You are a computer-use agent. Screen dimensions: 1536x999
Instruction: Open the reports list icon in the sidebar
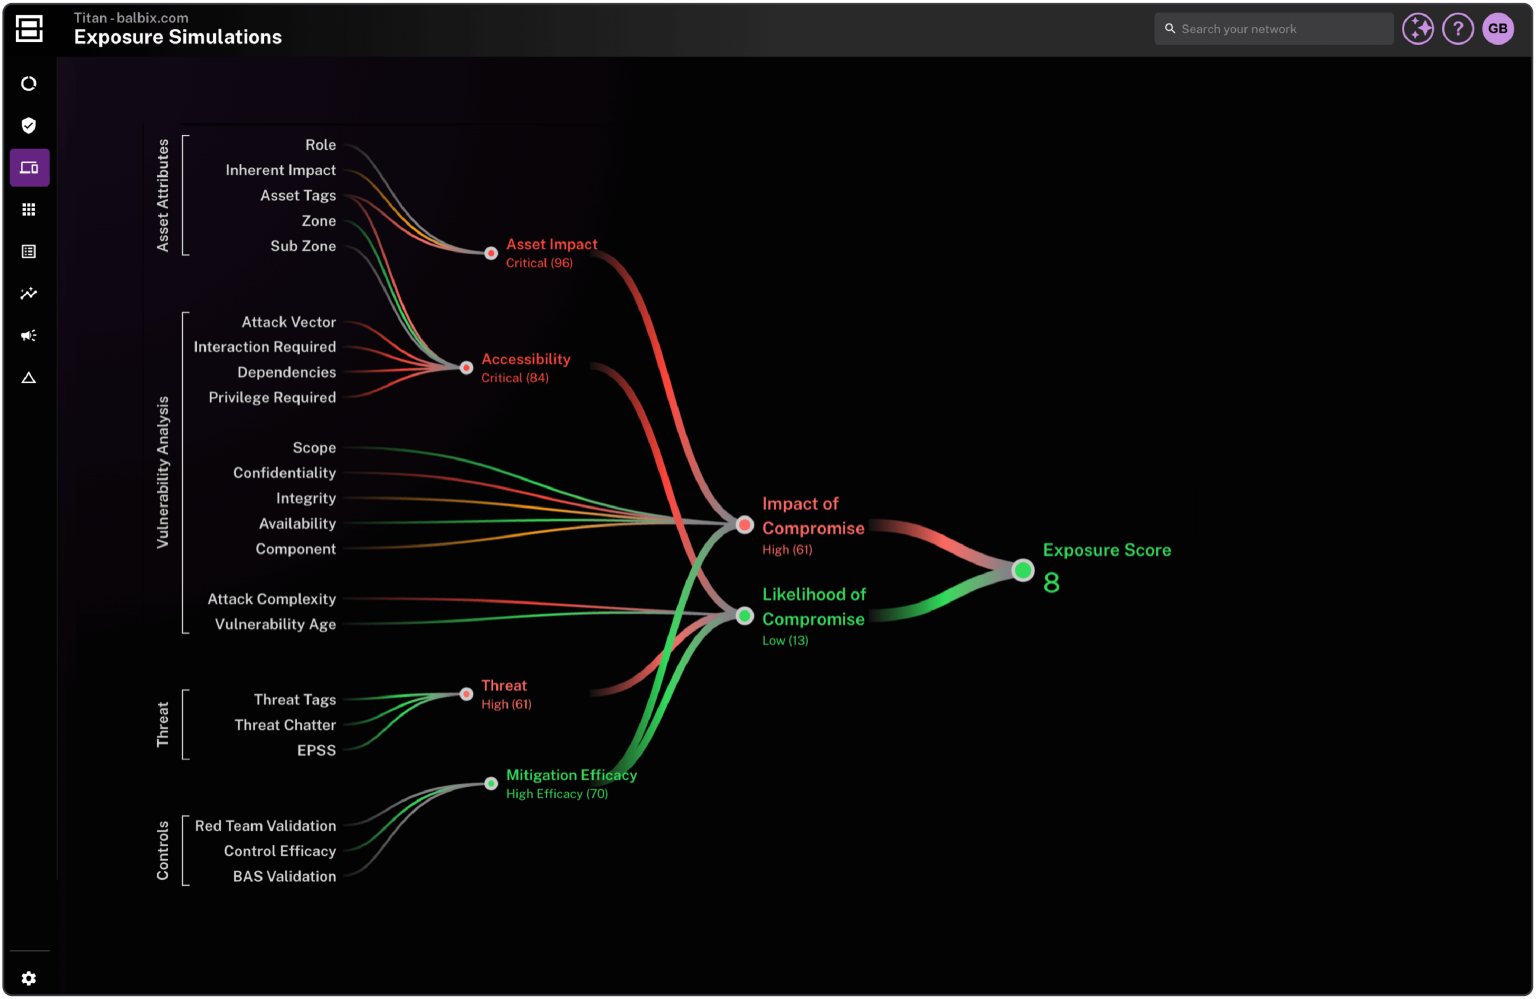(29, 251)
